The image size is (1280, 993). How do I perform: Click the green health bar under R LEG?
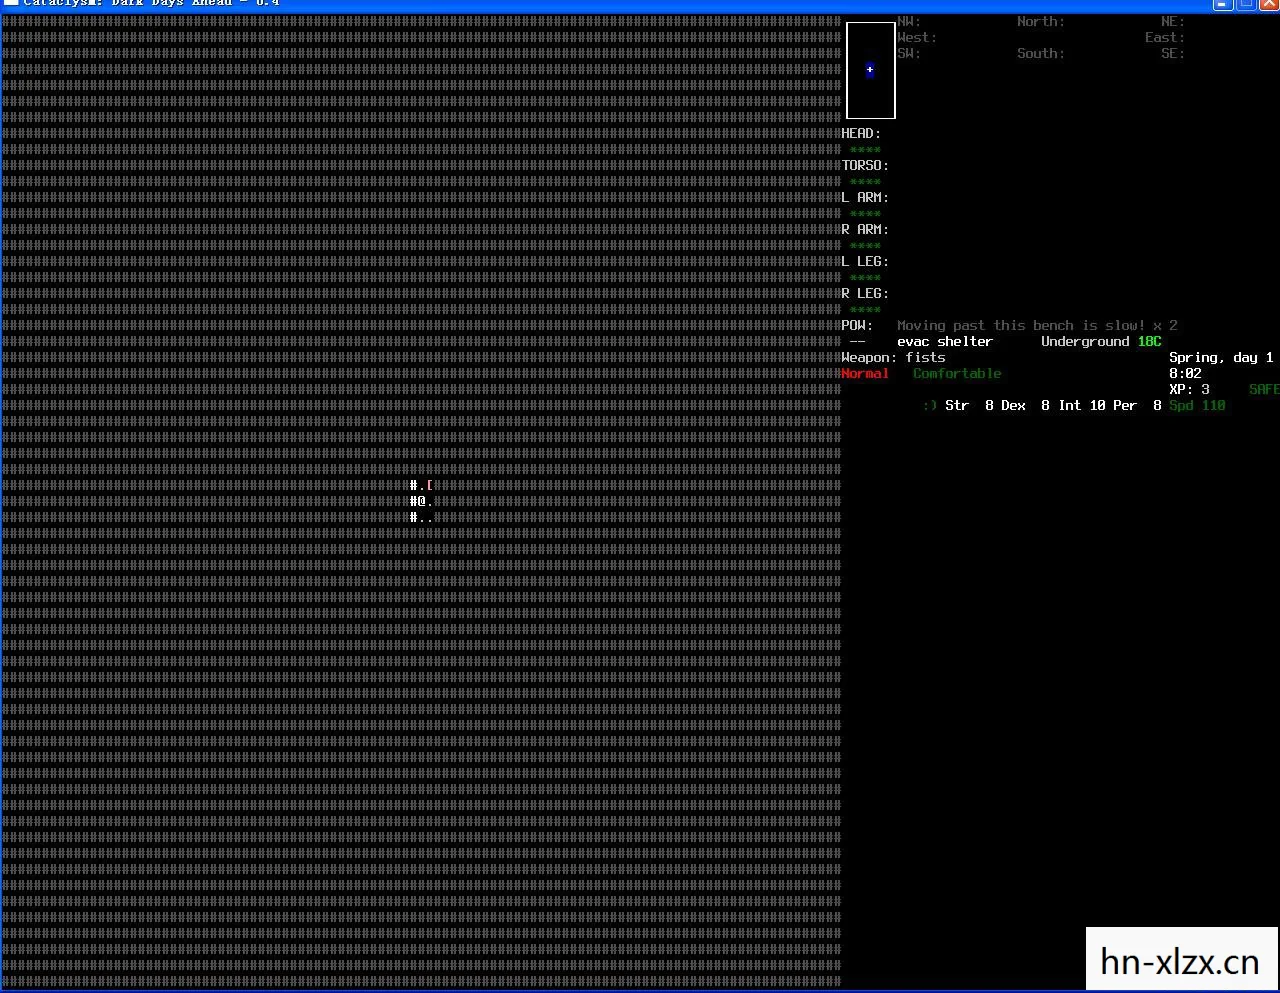865,310
